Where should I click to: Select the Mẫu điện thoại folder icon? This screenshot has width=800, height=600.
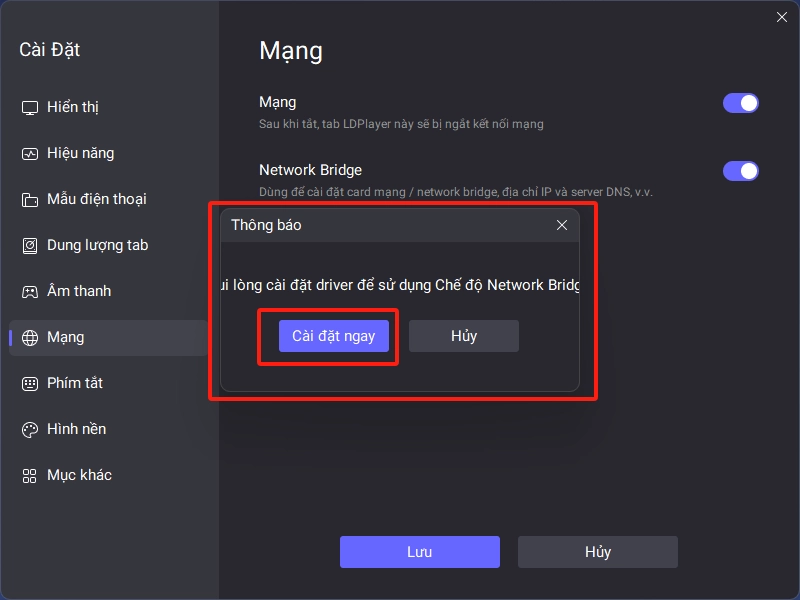pos(30,199)
